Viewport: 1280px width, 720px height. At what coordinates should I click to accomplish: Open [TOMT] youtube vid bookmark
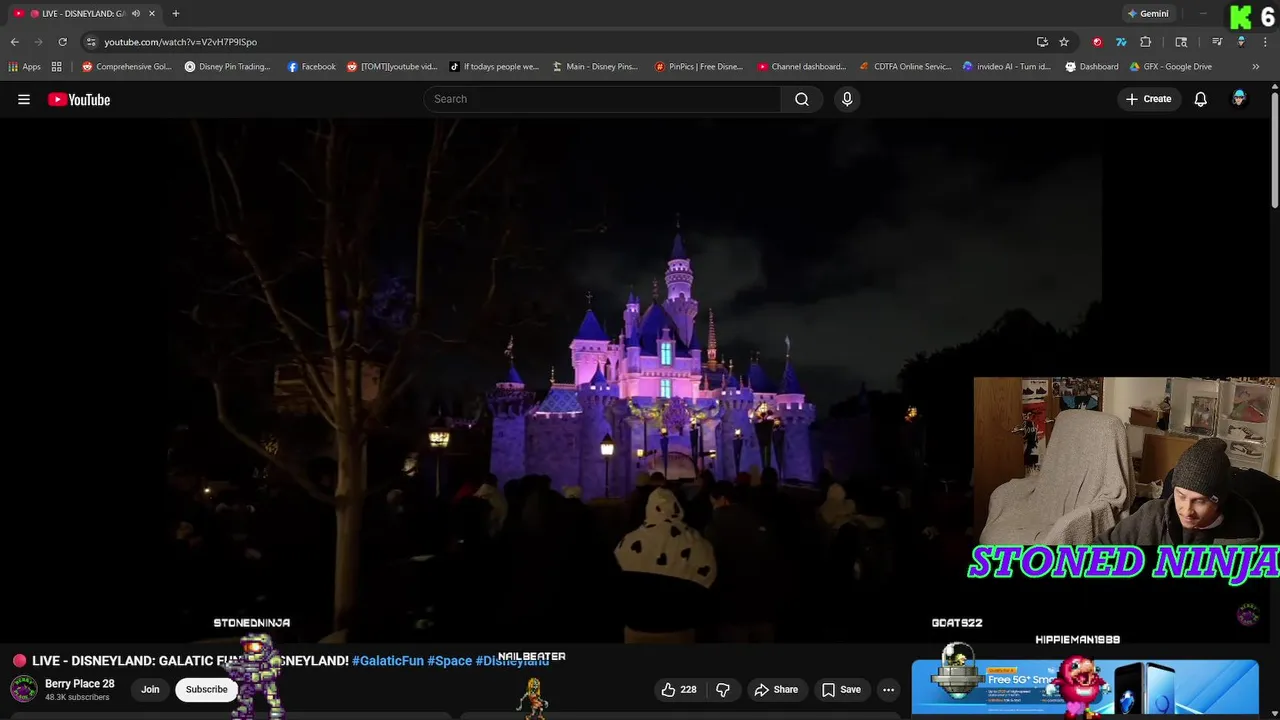pyautogui.click(x=392, y=67)
